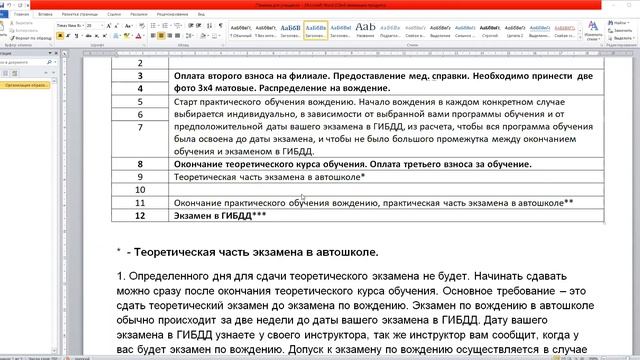Click Sort icon in Paragraph group
The height and width of the screenshot is (360, 640).
point(209,26)
